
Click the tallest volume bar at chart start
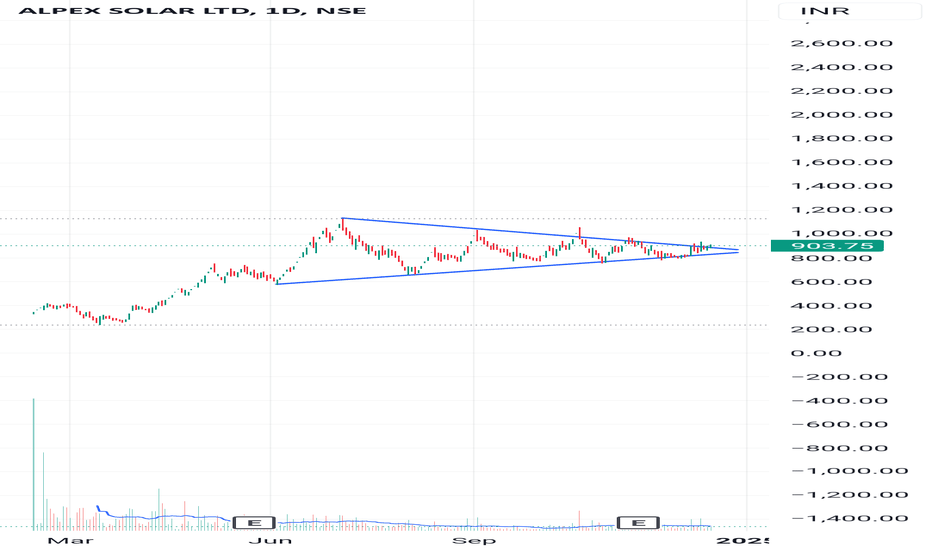coord(33,464)
